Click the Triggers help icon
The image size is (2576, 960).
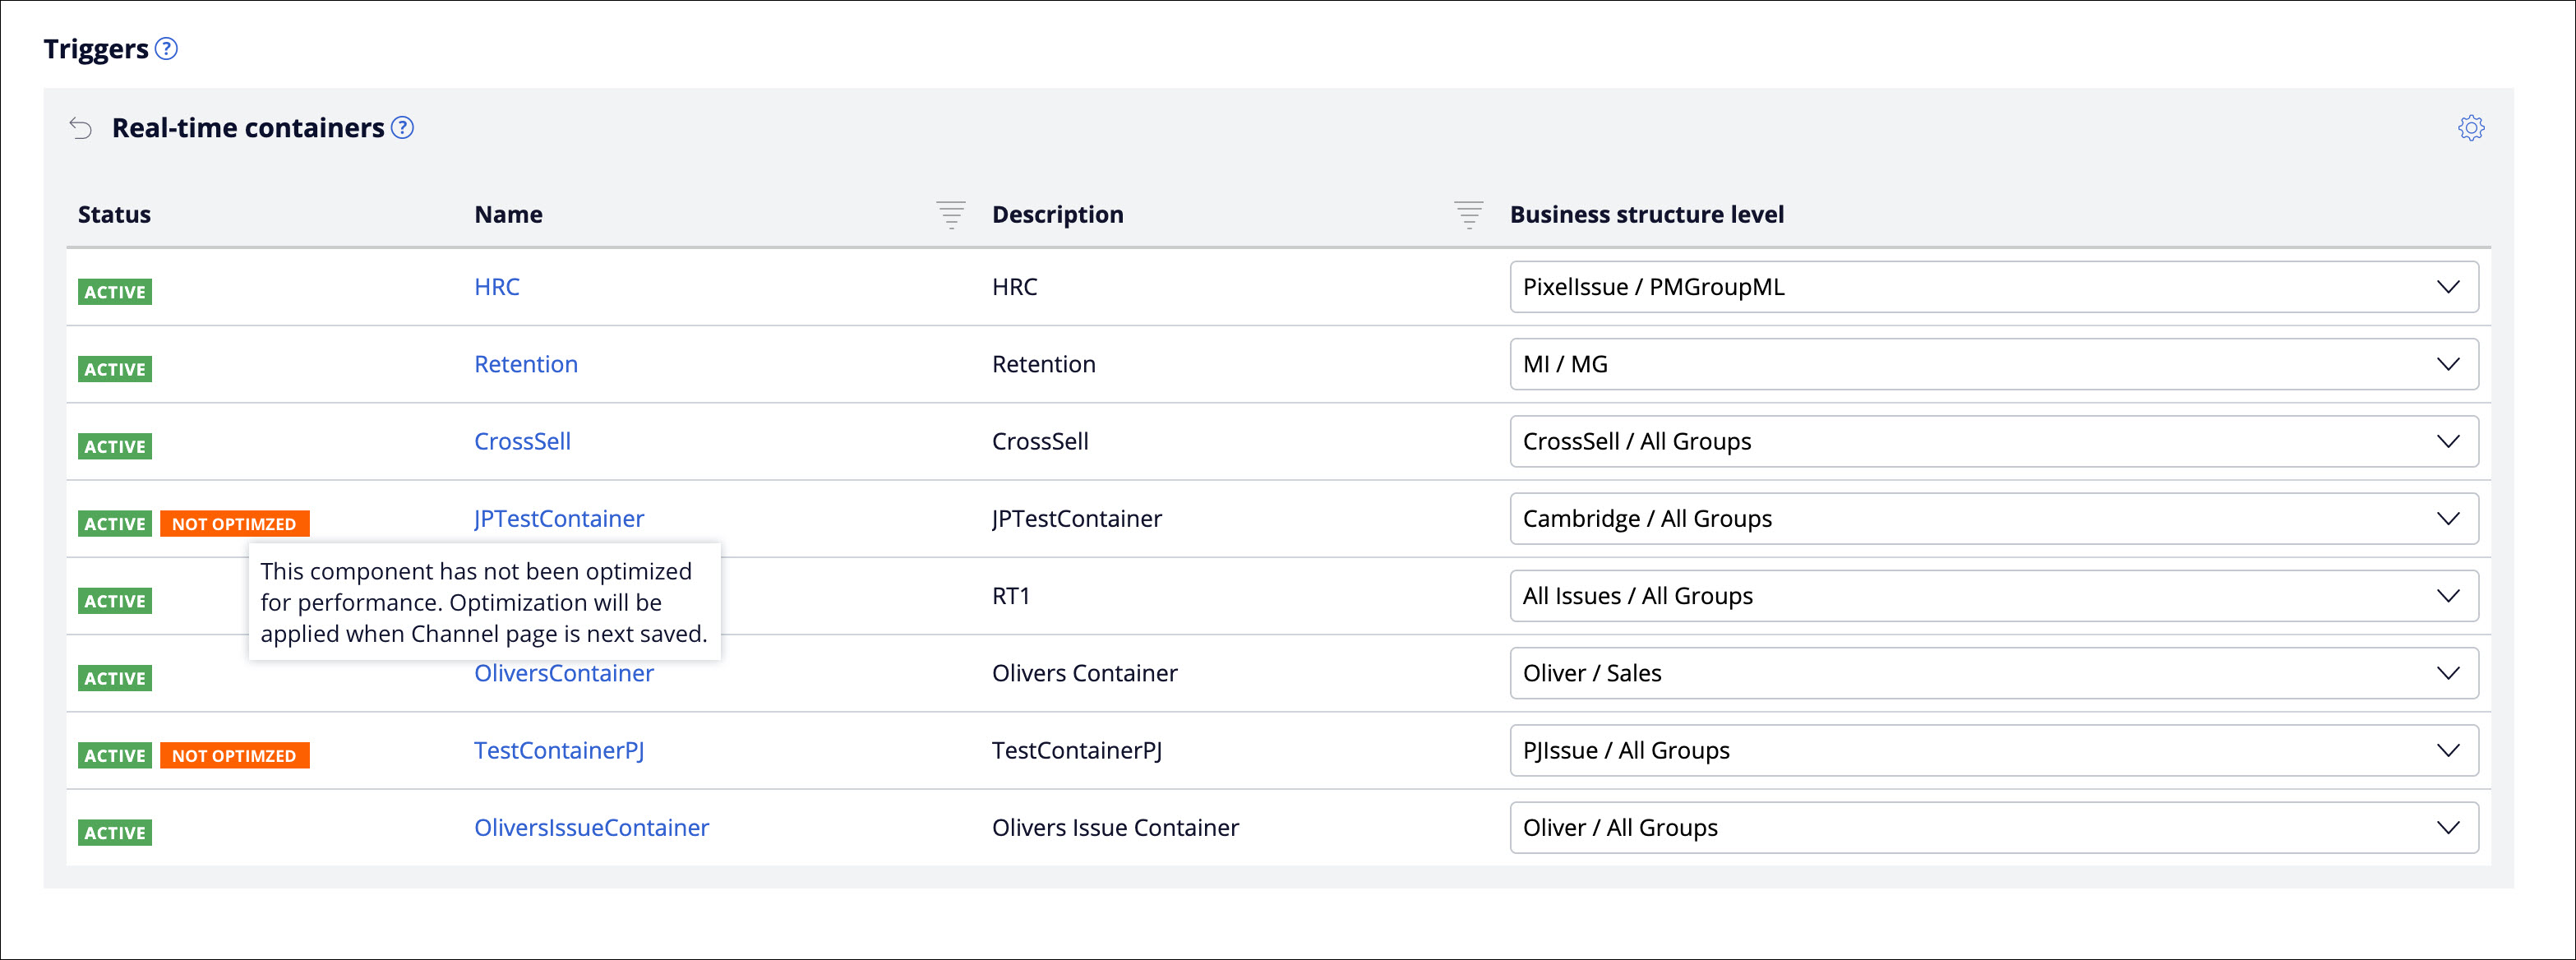pos(167,48)
